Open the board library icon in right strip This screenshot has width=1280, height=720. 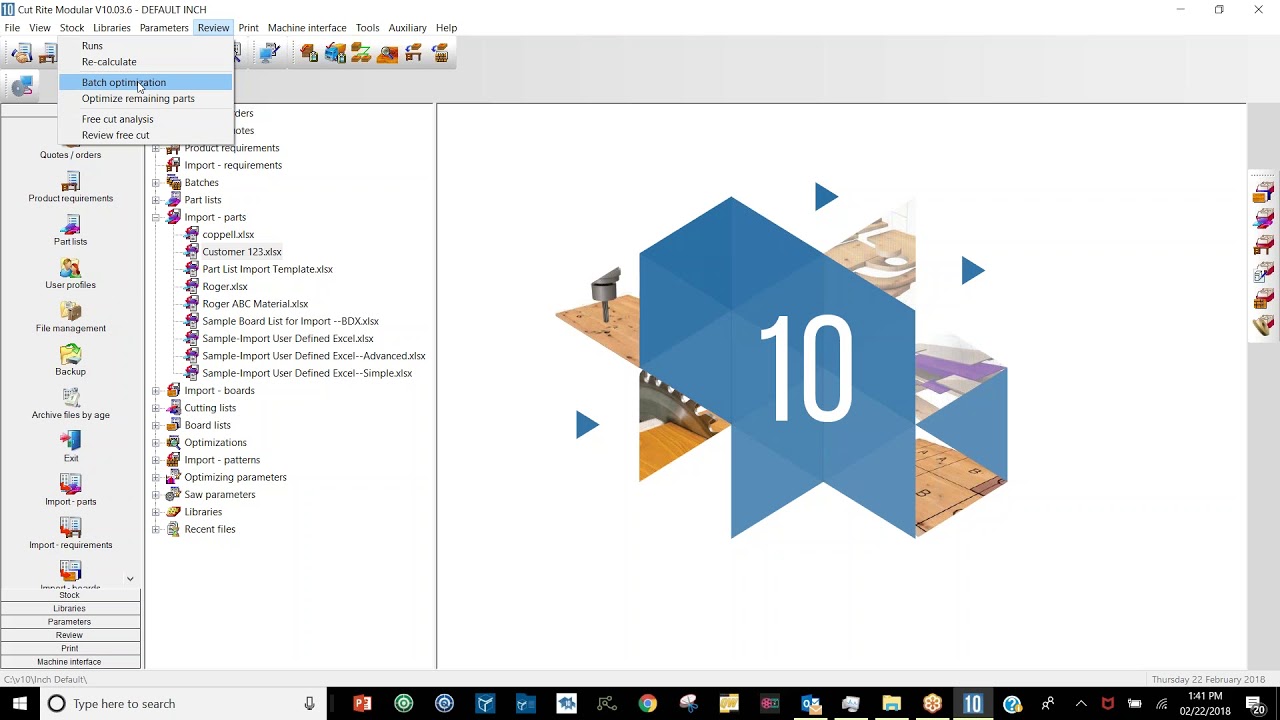[x=1264, y=192]
